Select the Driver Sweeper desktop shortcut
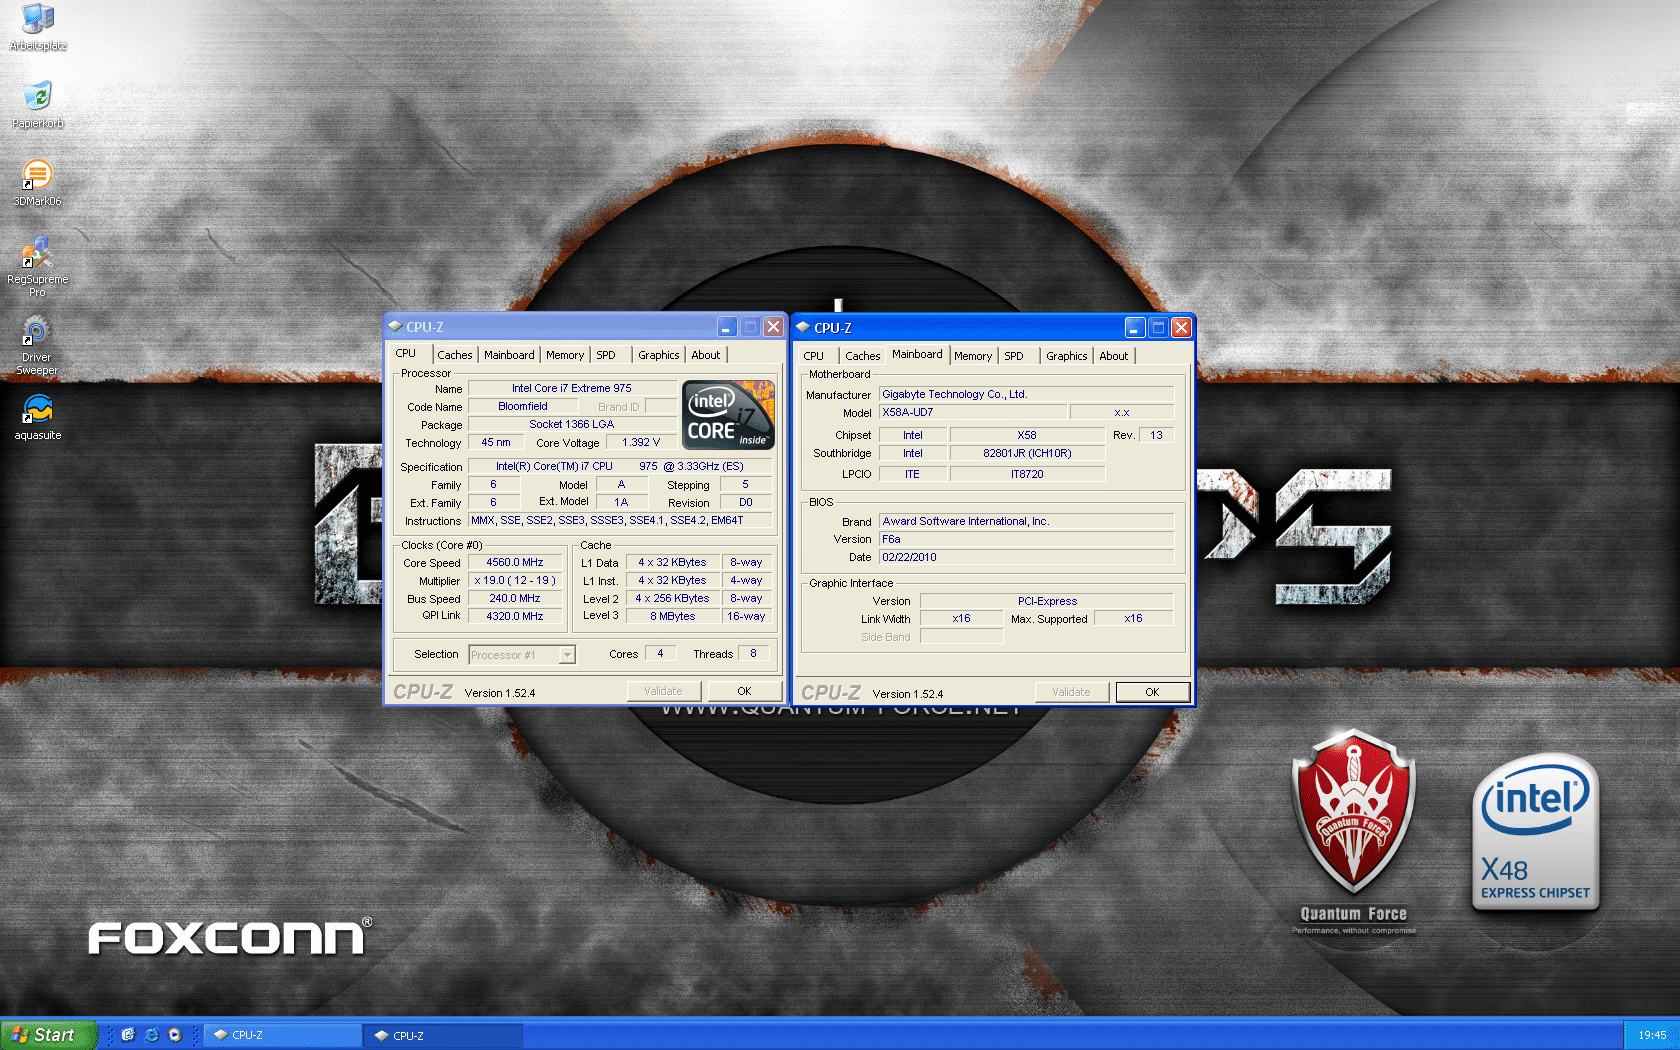Image resolution: width=1680 pixels, height=1050 pixels. 38,345
